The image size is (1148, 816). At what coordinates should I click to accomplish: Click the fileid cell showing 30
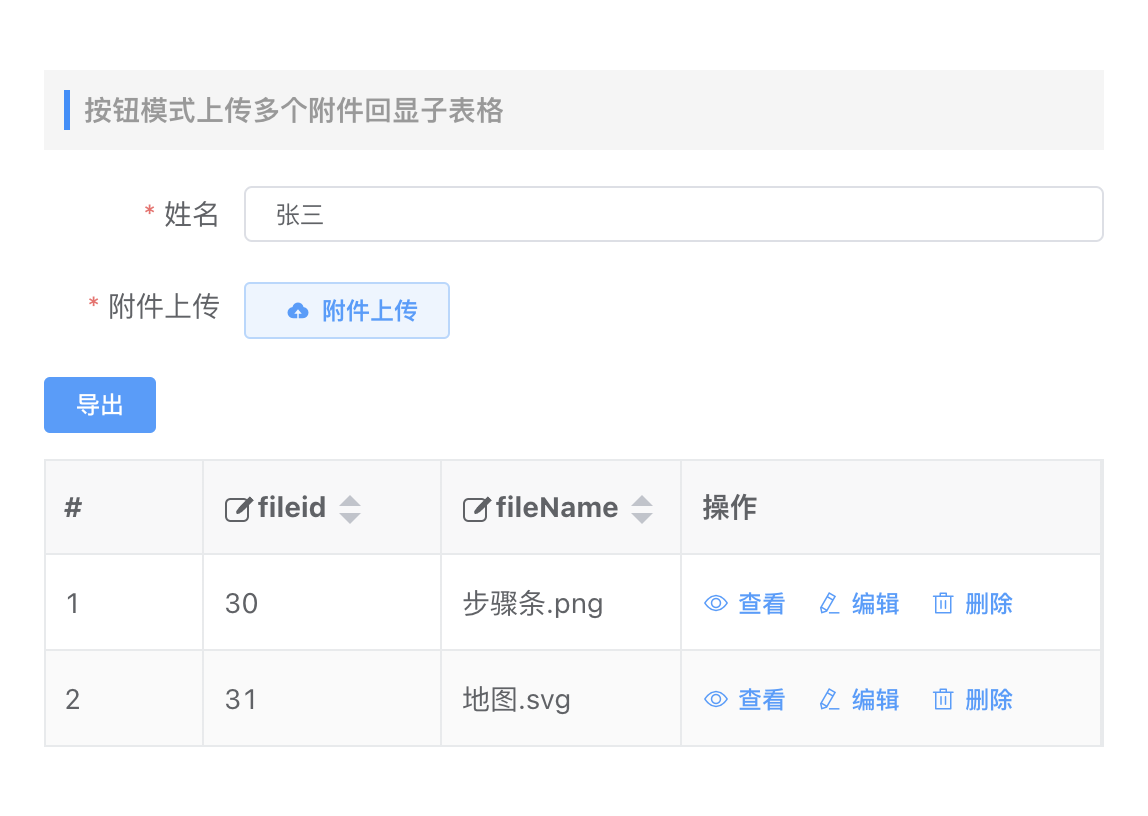pyautogui.click(x=242, y=604)
